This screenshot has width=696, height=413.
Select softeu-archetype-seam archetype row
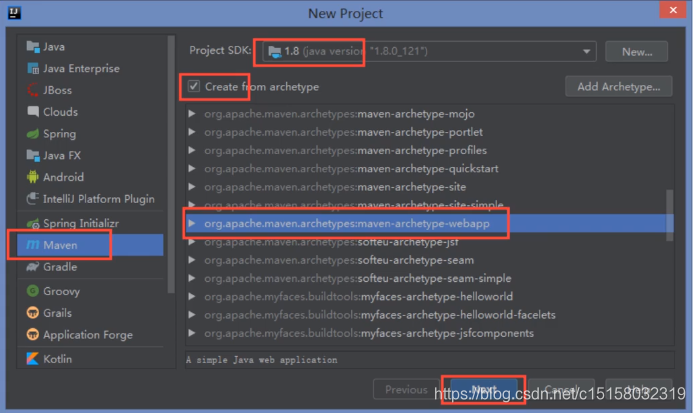click(x=429, y=260)
